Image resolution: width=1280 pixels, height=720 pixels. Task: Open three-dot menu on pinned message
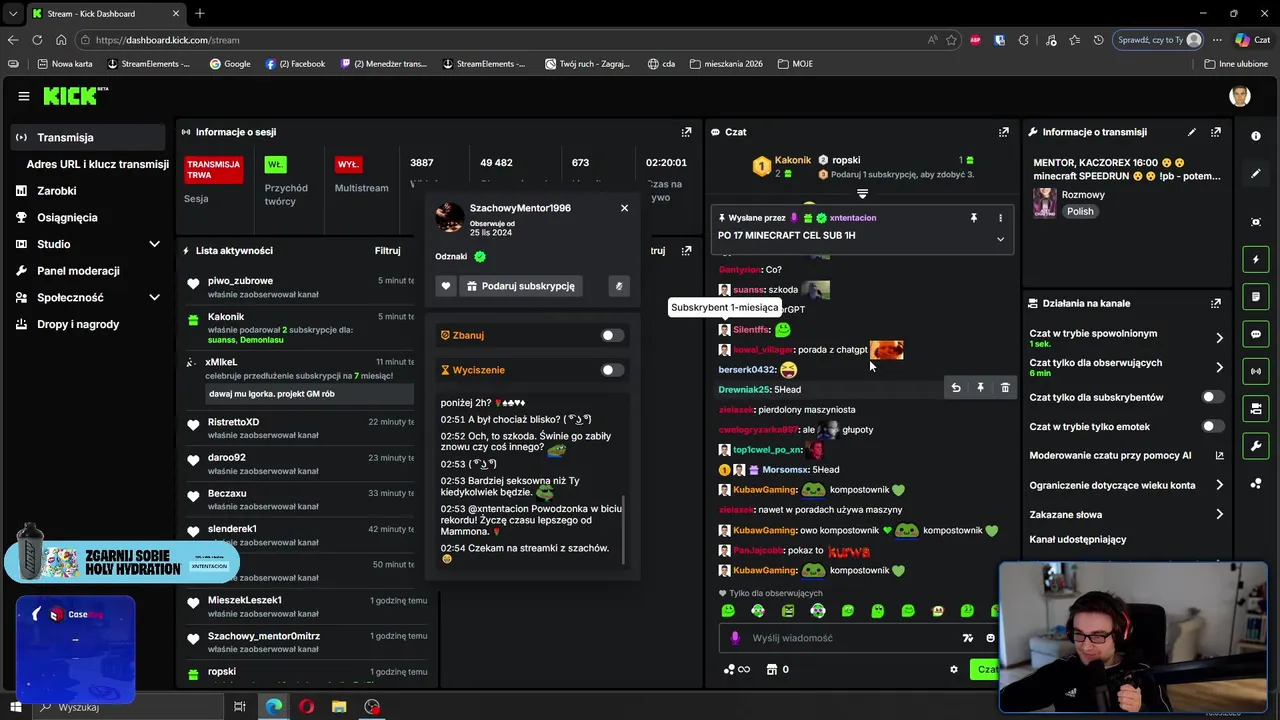(x=1000, y=218)
